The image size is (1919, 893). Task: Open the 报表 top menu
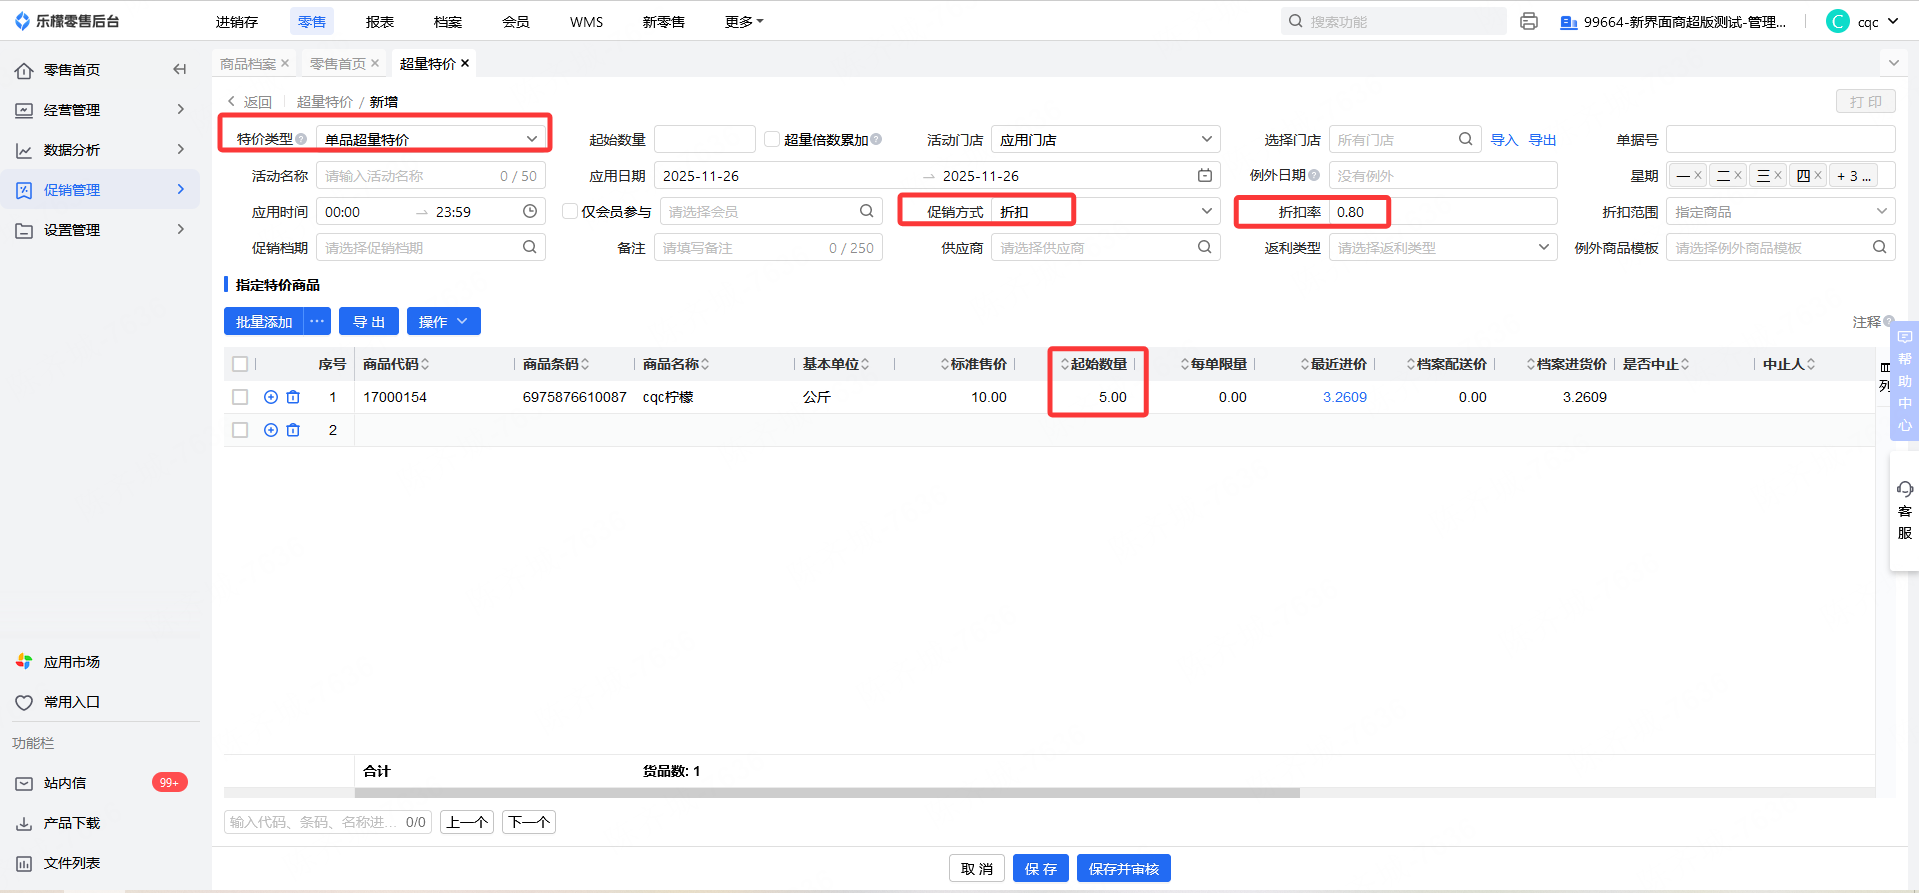(x=380, y=21)
